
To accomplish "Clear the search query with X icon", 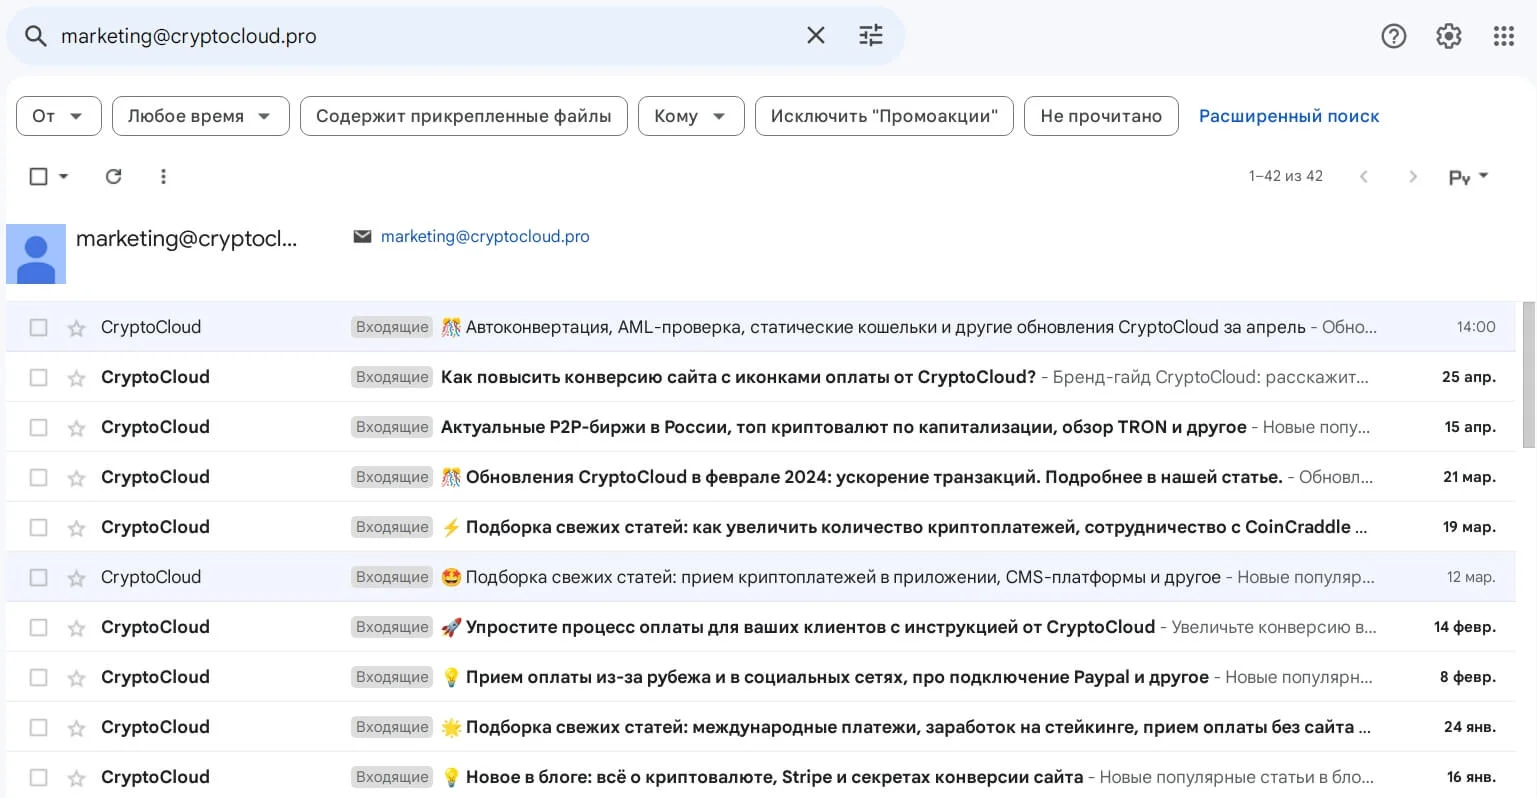I will point(816,36).
